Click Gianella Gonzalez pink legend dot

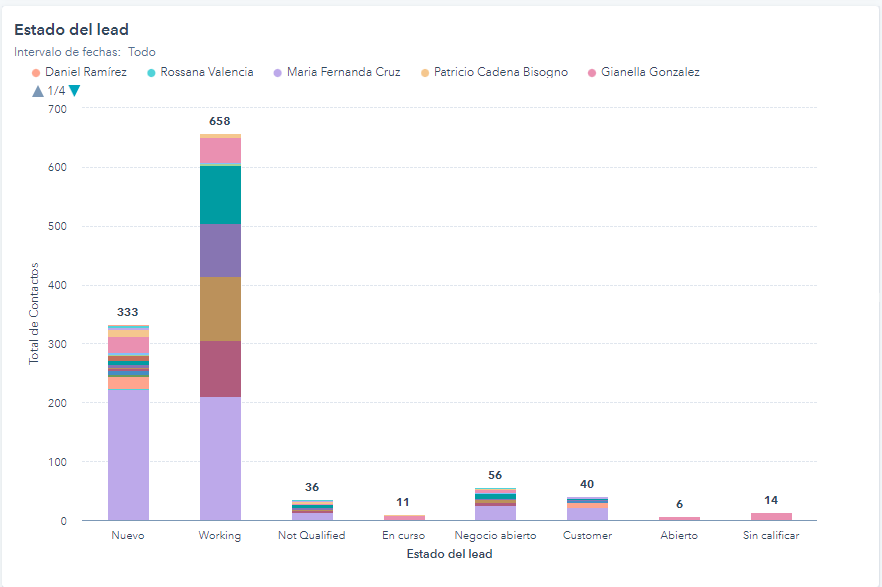592,73
